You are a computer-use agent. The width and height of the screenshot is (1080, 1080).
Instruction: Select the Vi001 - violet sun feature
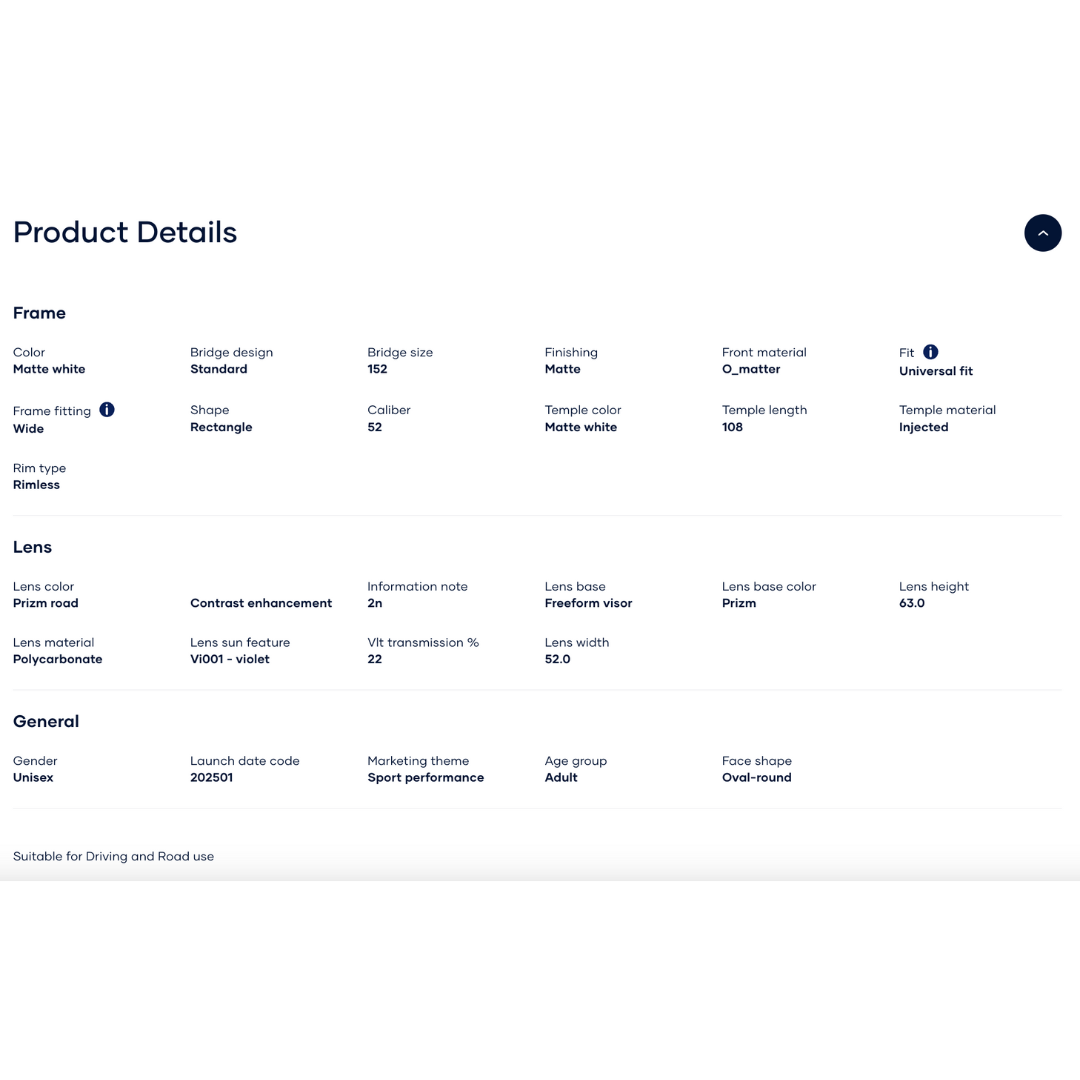coord(230,659)
